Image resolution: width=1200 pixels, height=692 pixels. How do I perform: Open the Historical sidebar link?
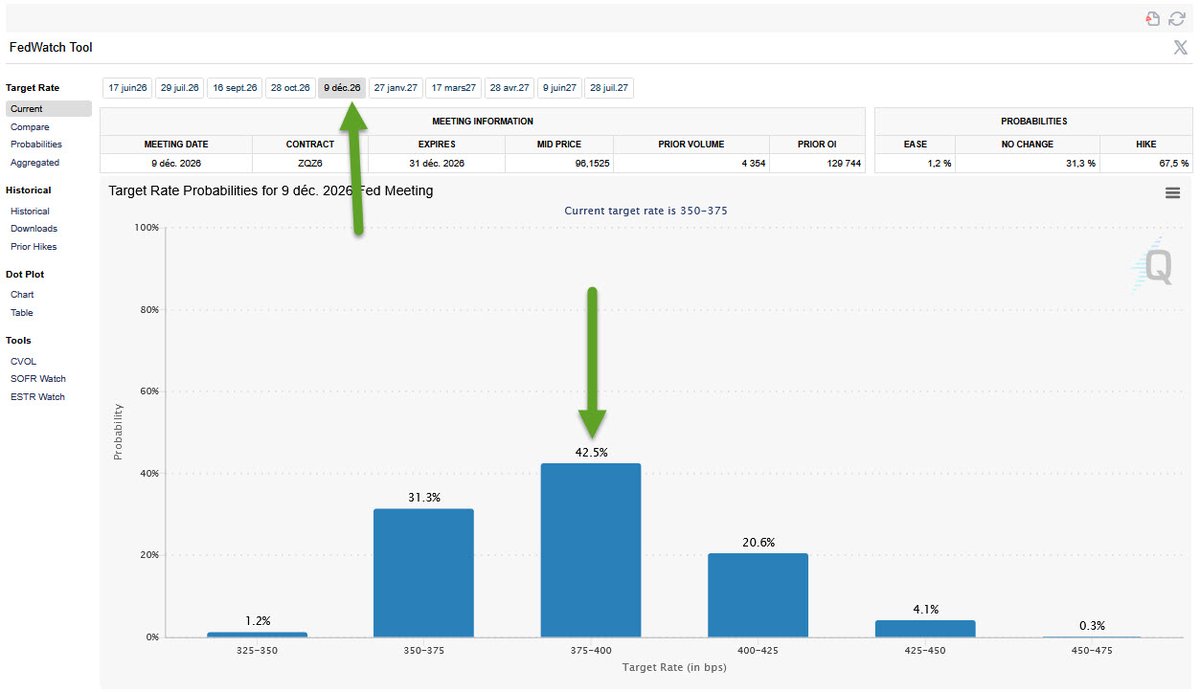(x=30, y=211)
